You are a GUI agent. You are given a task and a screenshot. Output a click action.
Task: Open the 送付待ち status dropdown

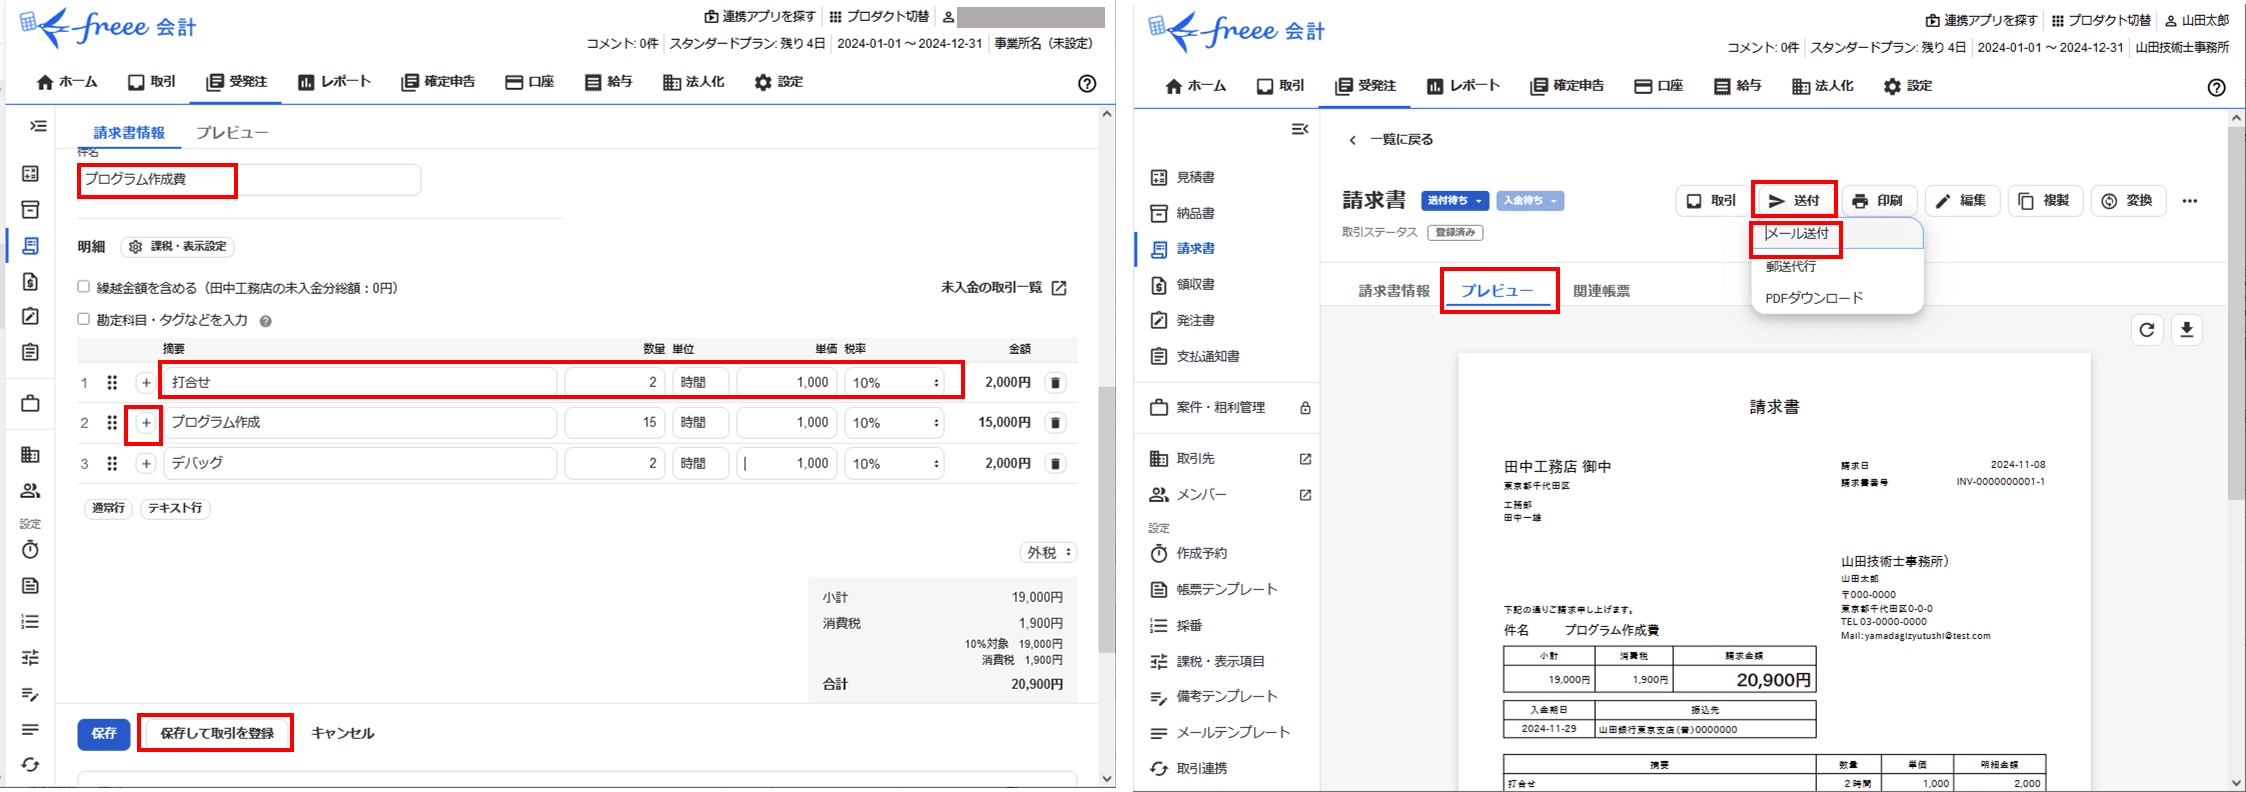1455,201
